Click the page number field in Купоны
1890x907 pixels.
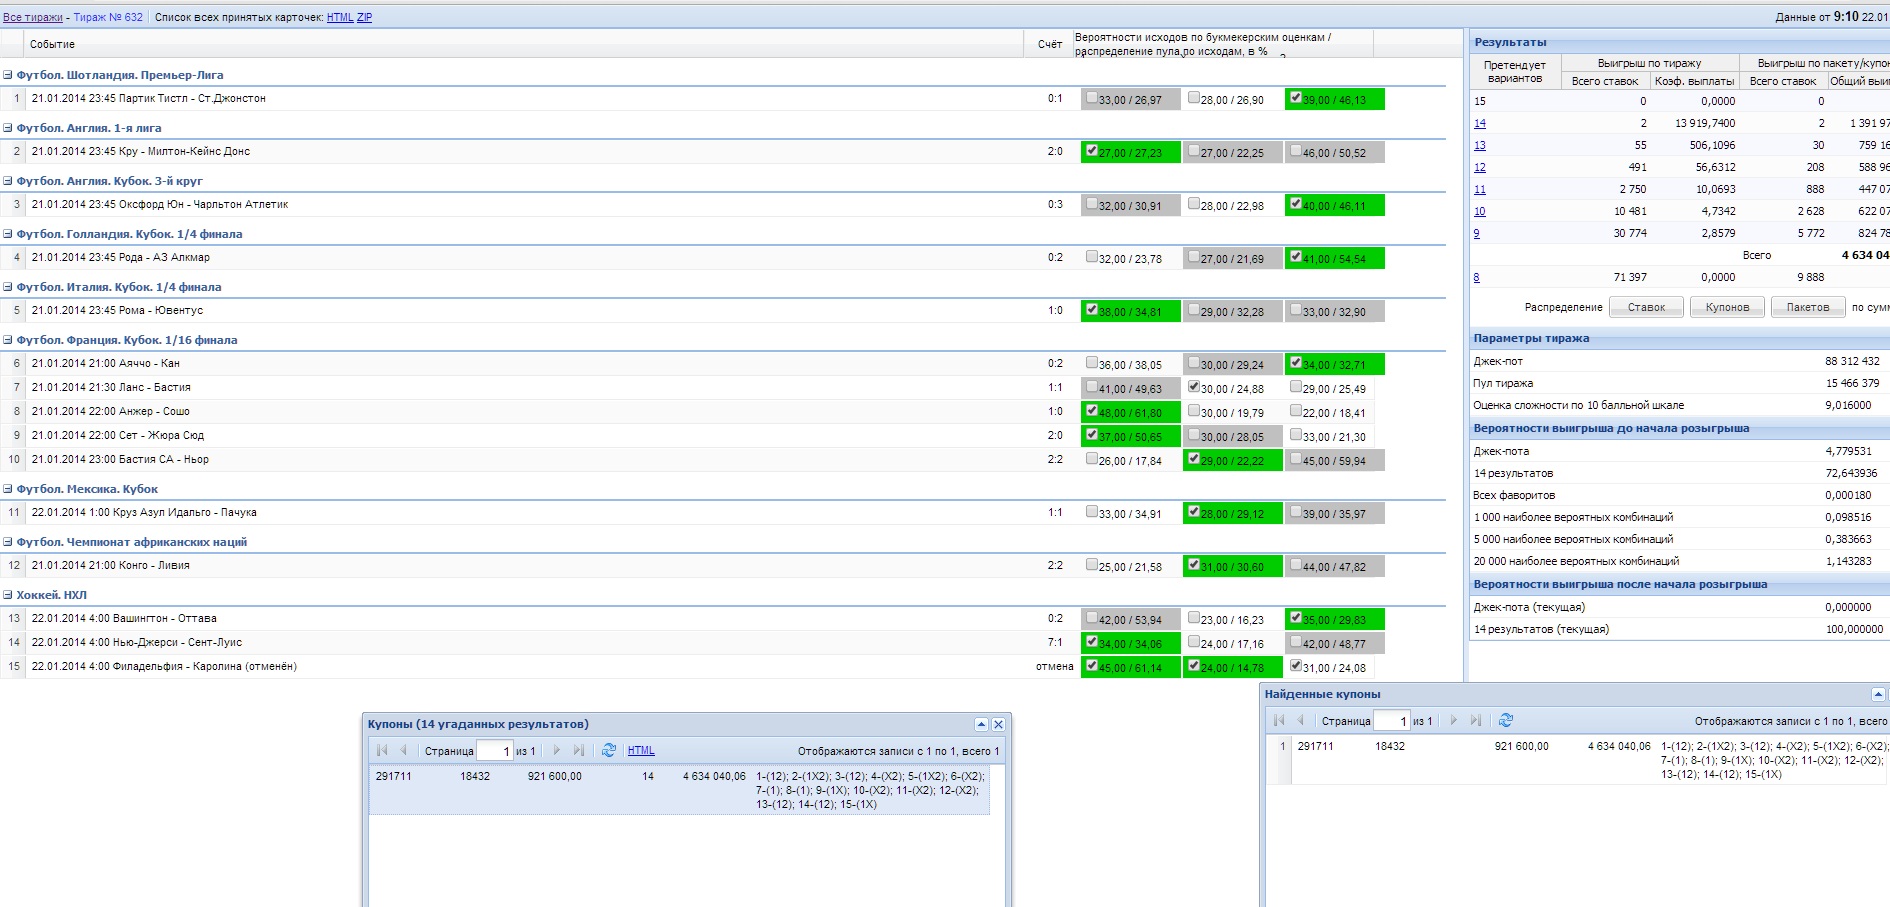coord(494,750)
